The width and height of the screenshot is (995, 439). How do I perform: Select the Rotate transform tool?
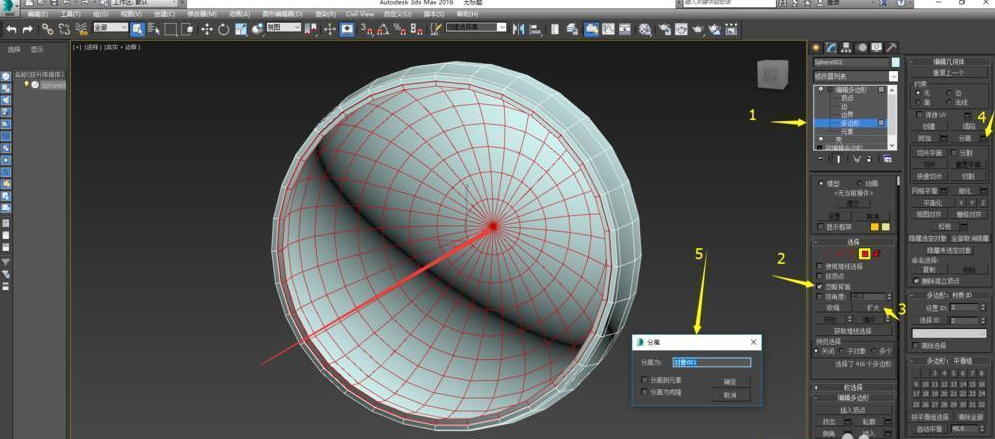point(223,30)
